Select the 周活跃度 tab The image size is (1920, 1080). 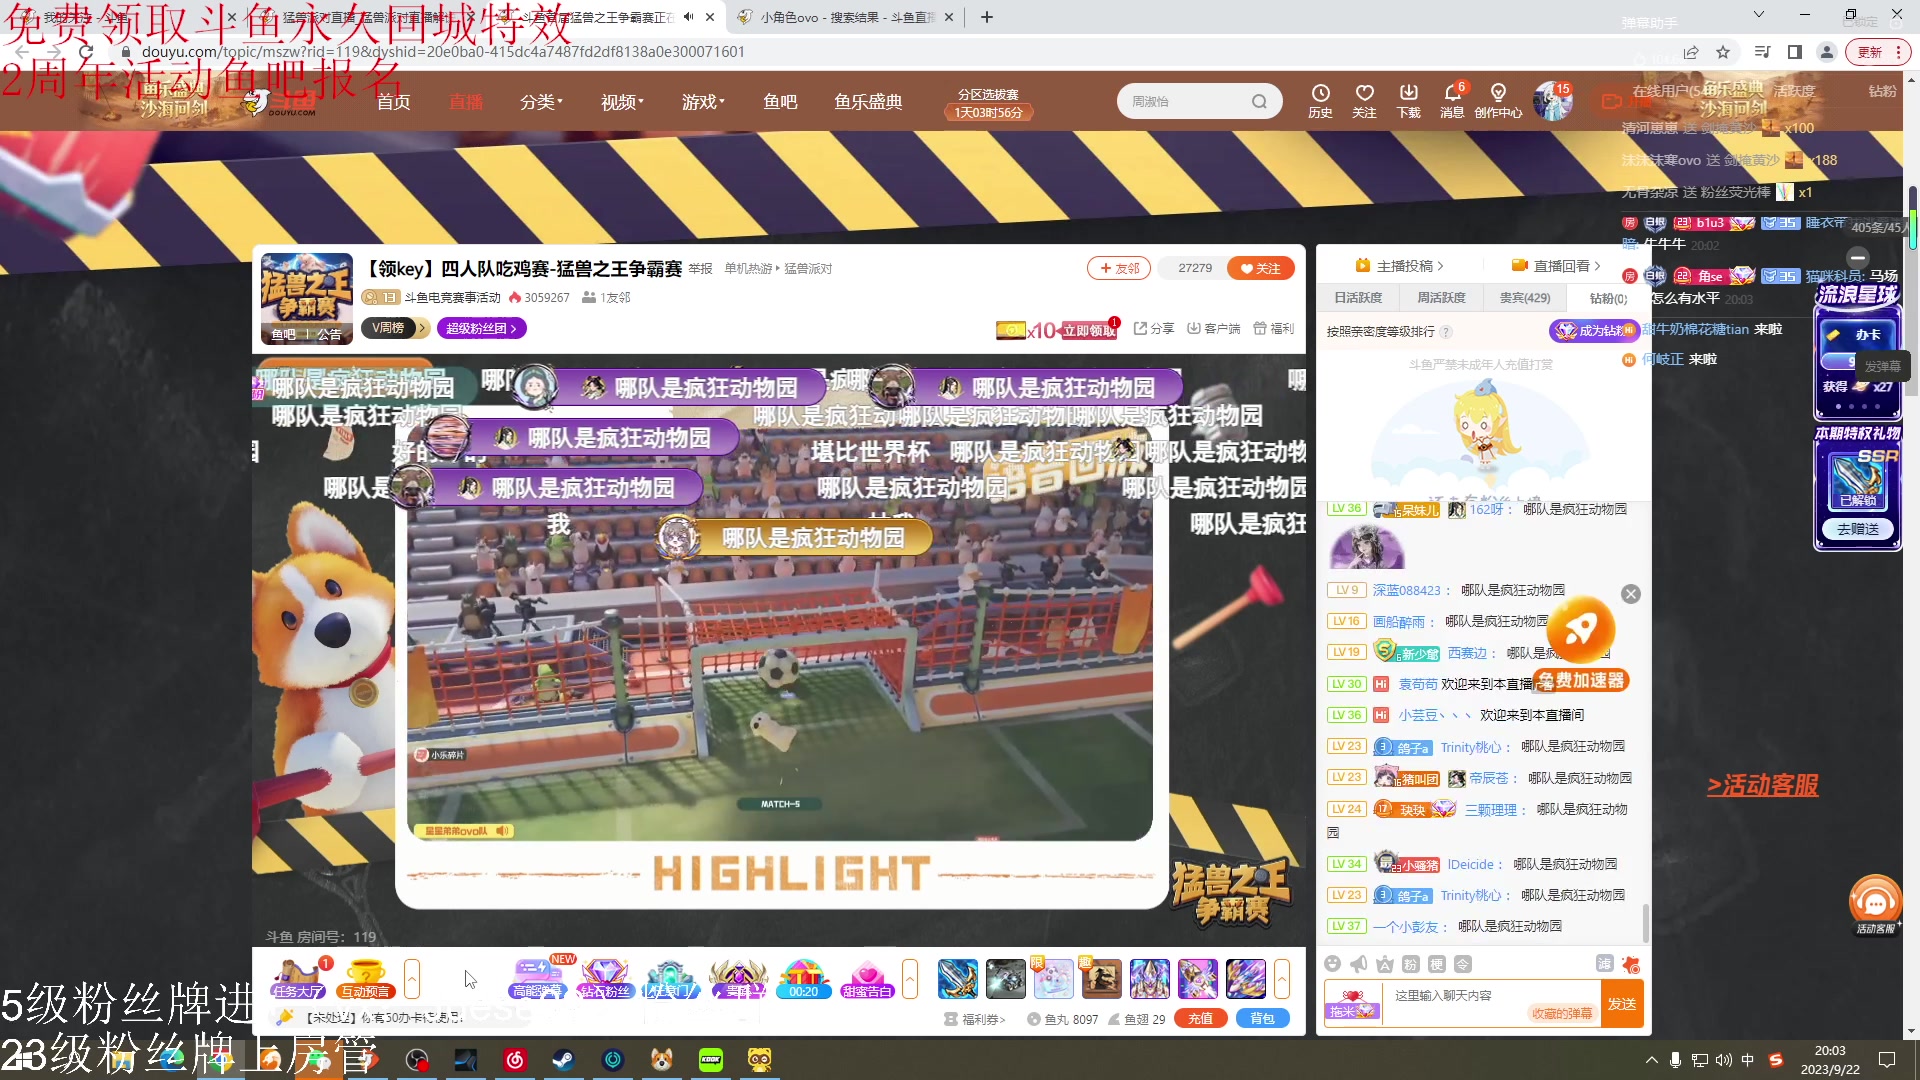click(1441, 298)
